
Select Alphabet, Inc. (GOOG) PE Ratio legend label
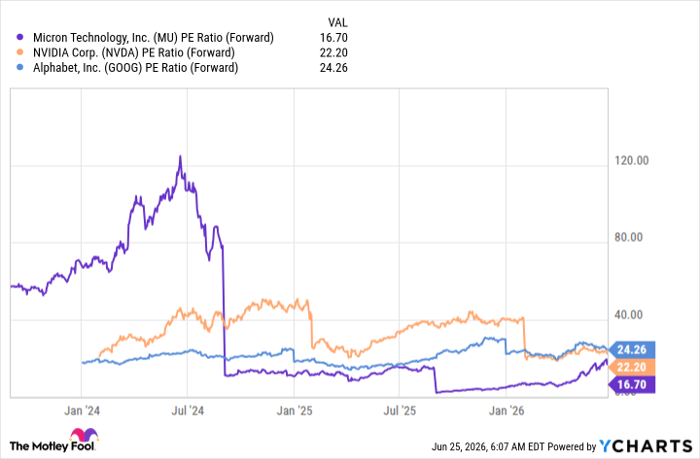[135, 68]
